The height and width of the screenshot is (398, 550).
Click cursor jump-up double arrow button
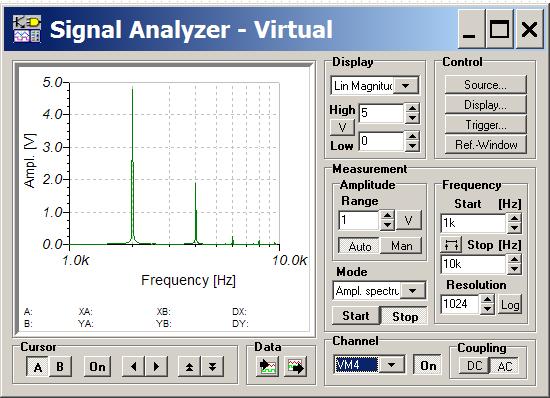click(189, 366)
